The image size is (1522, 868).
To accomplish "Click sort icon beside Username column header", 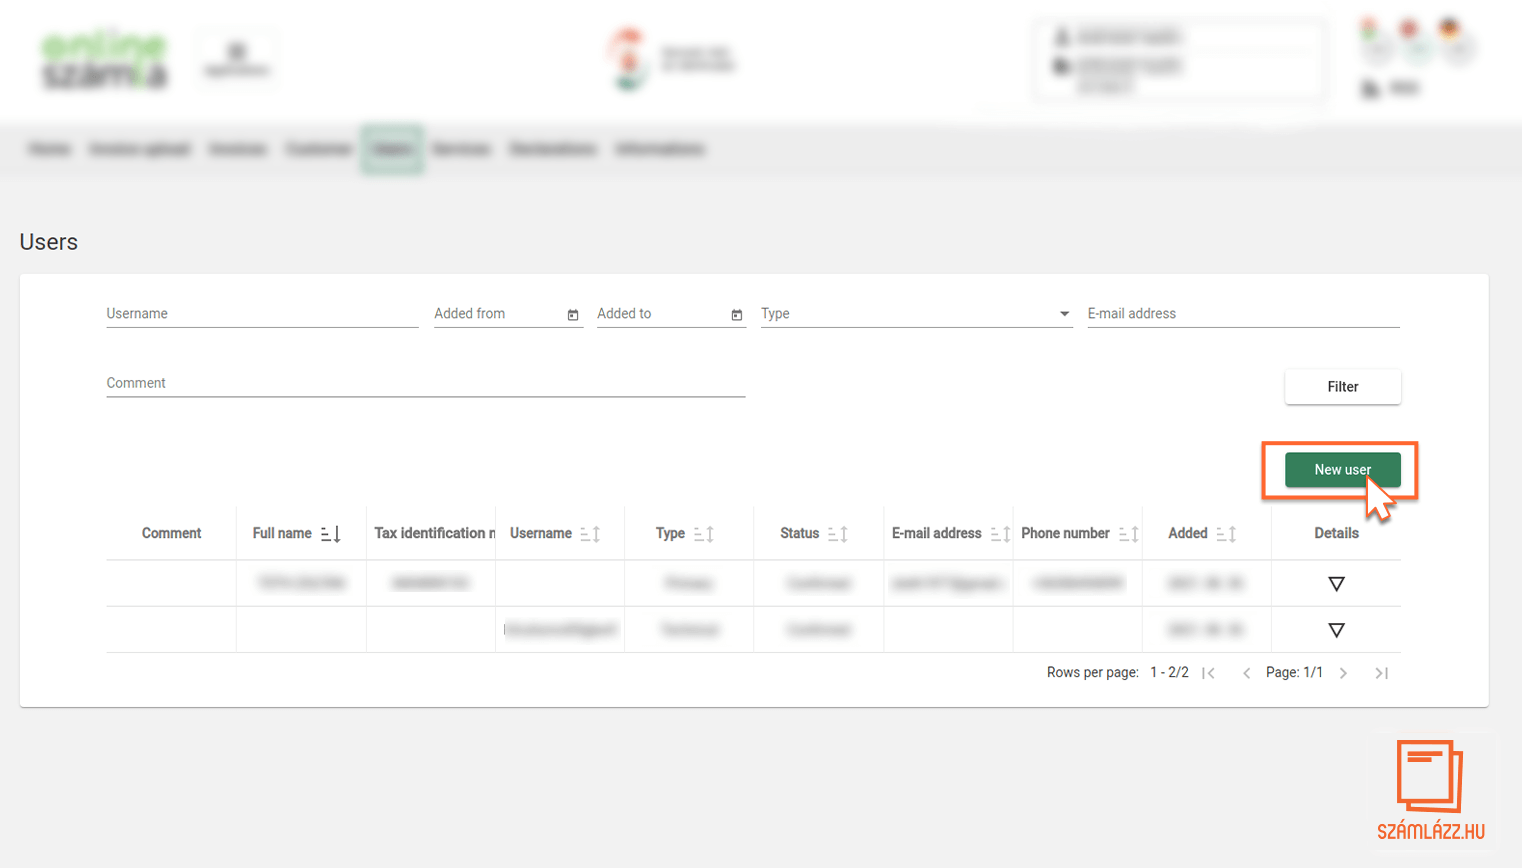I will click(x=590, y=534).
